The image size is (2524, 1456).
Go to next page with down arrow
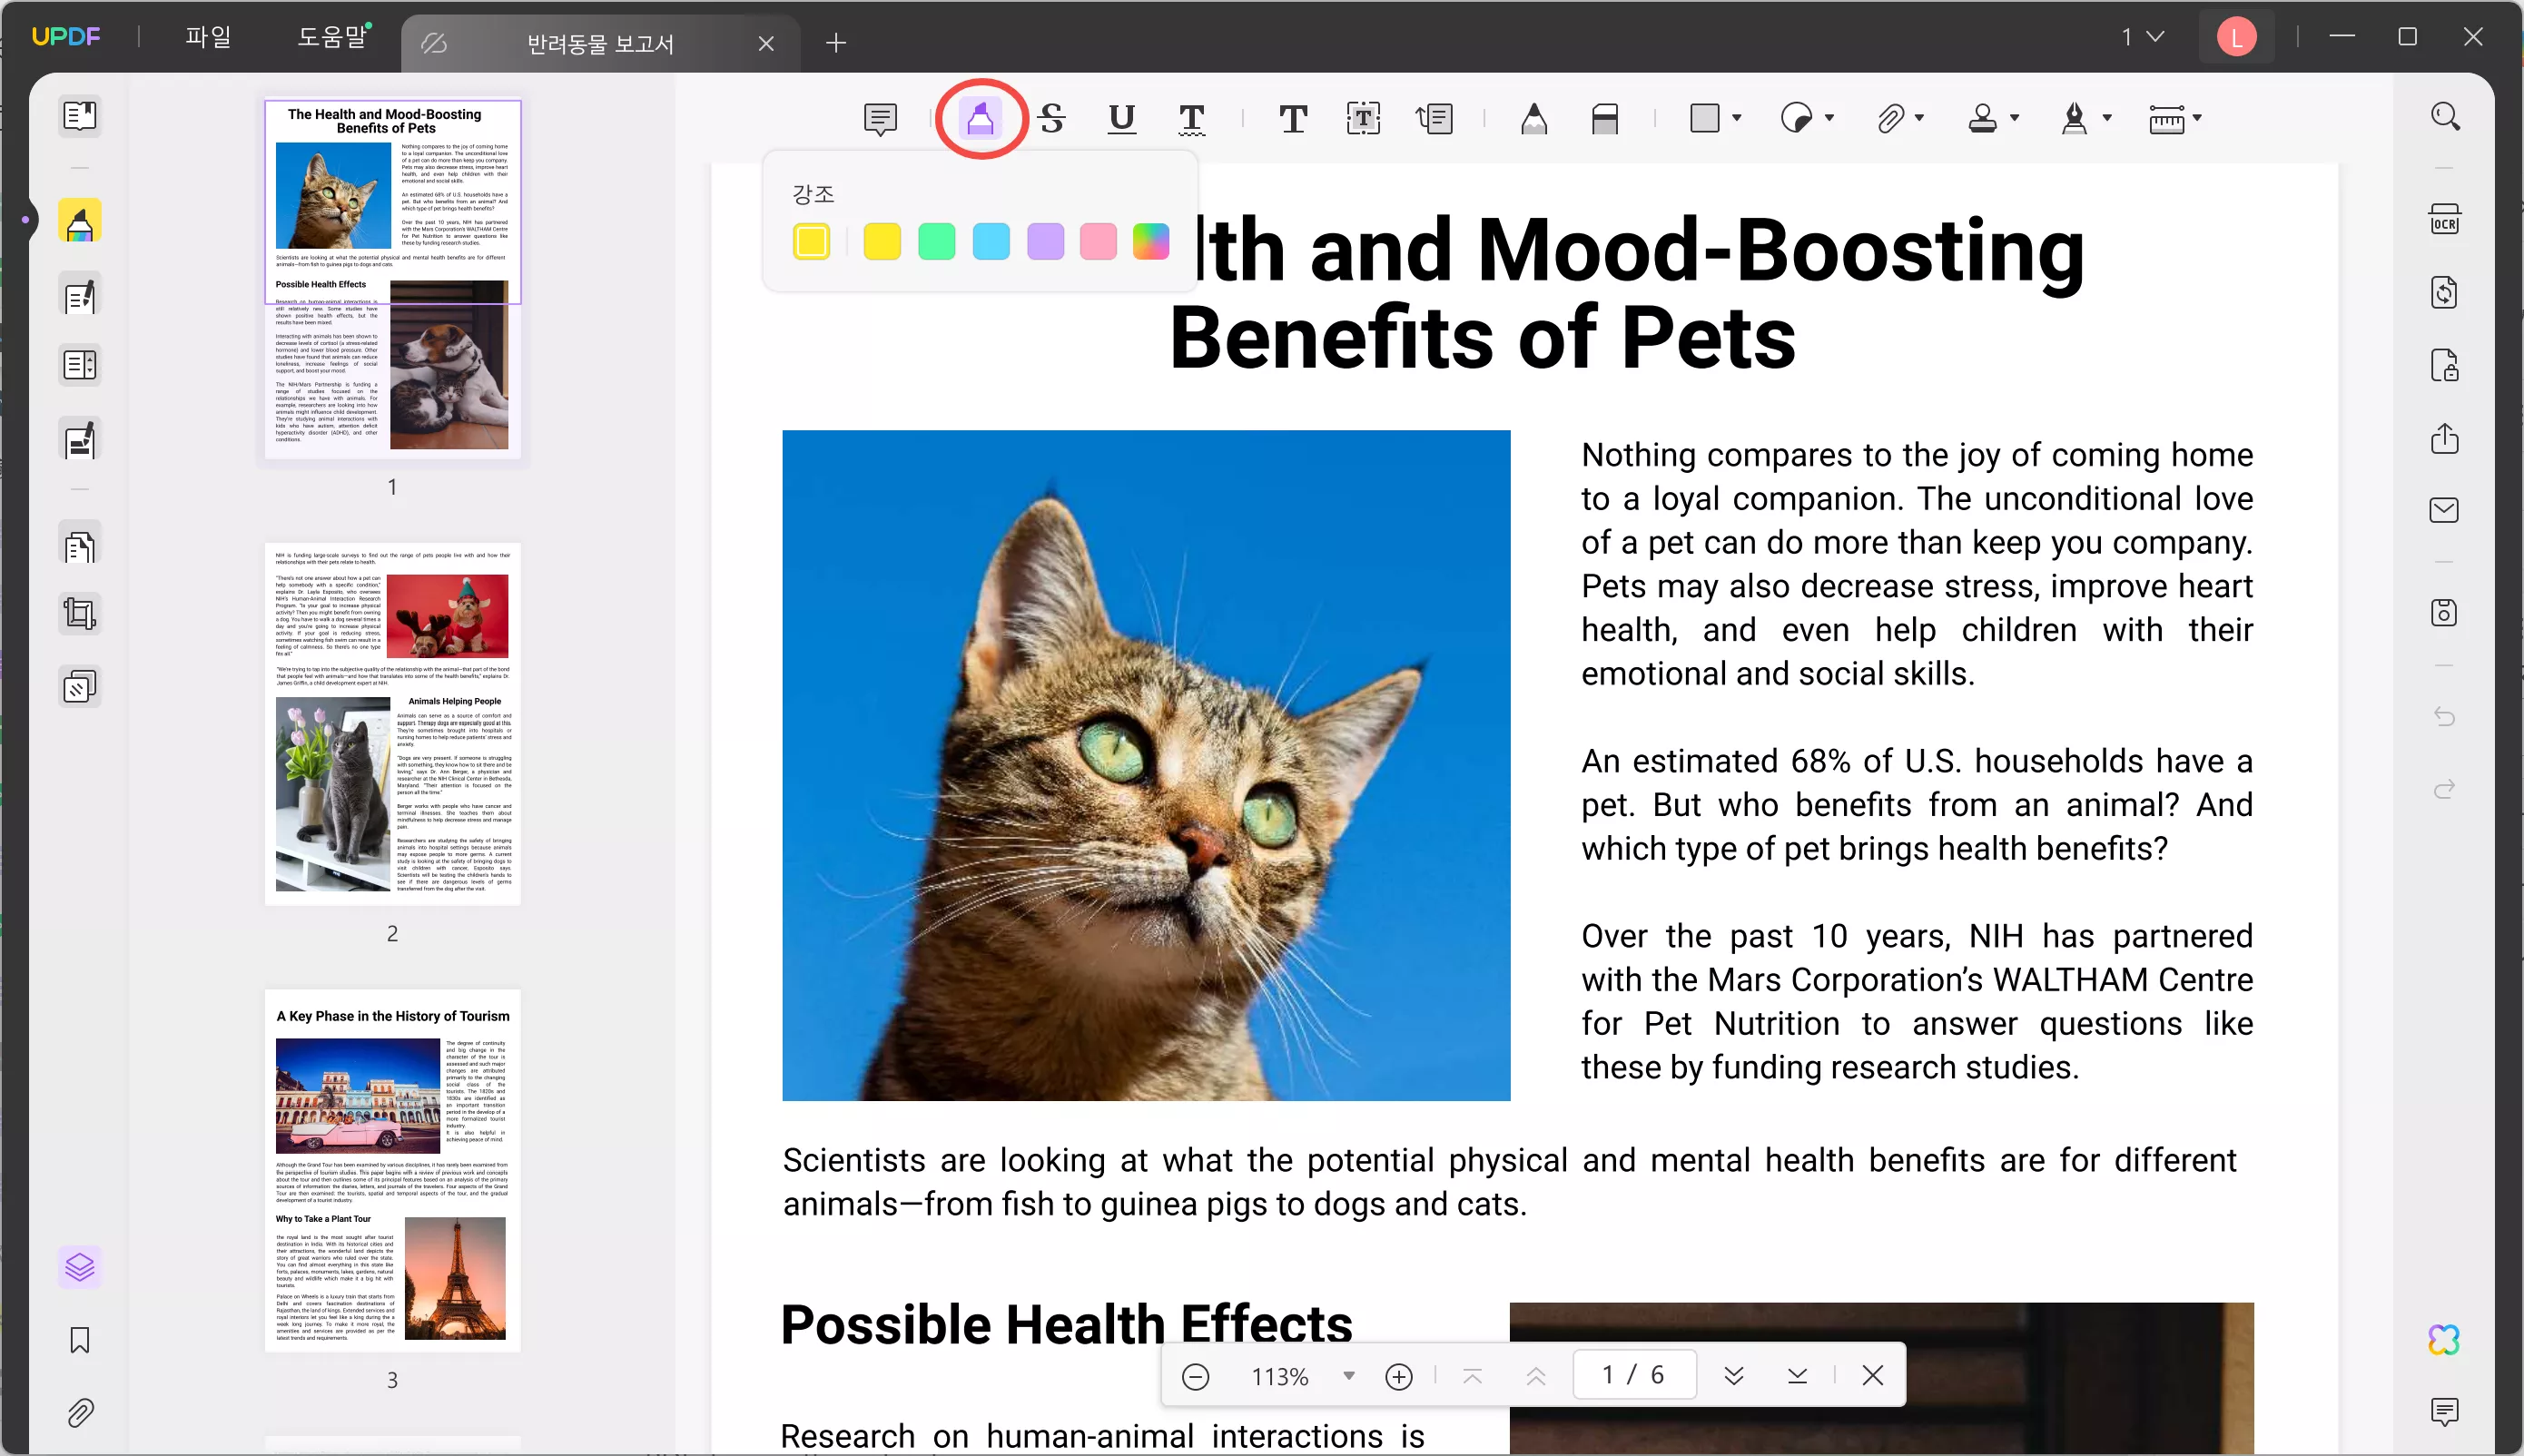pyautogui.click(x=1734, y=1376)
